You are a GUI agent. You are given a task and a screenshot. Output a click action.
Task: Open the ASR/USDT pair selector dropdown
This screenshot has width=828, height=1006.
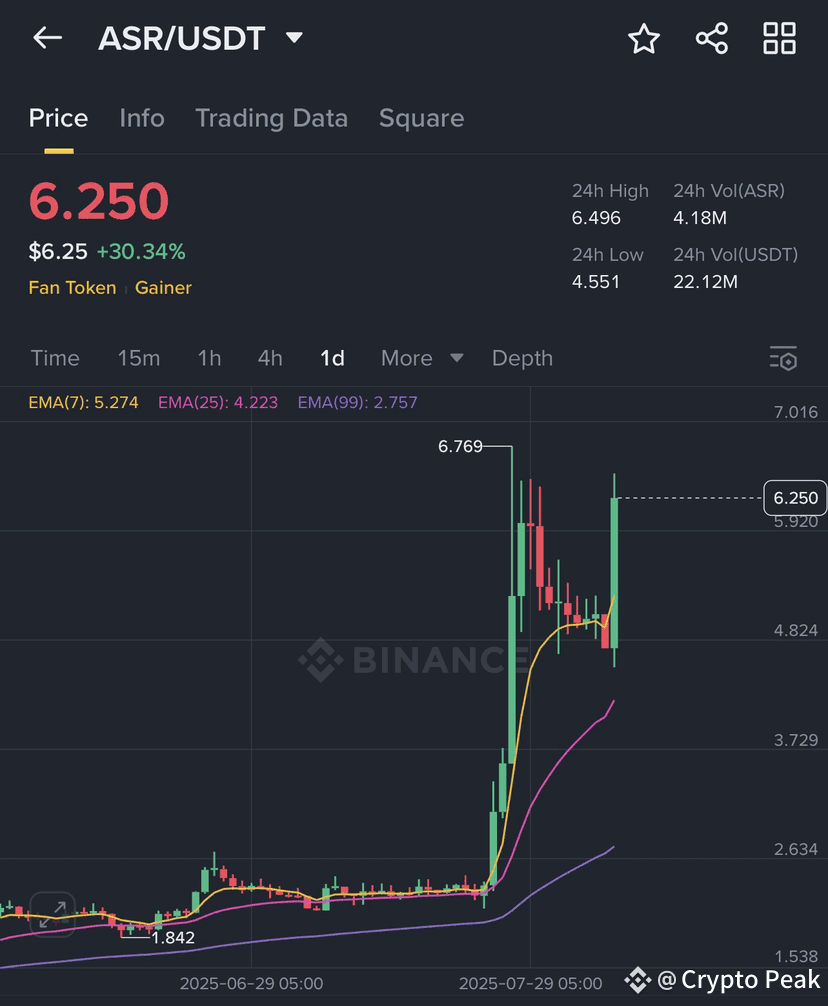[201, 38]
